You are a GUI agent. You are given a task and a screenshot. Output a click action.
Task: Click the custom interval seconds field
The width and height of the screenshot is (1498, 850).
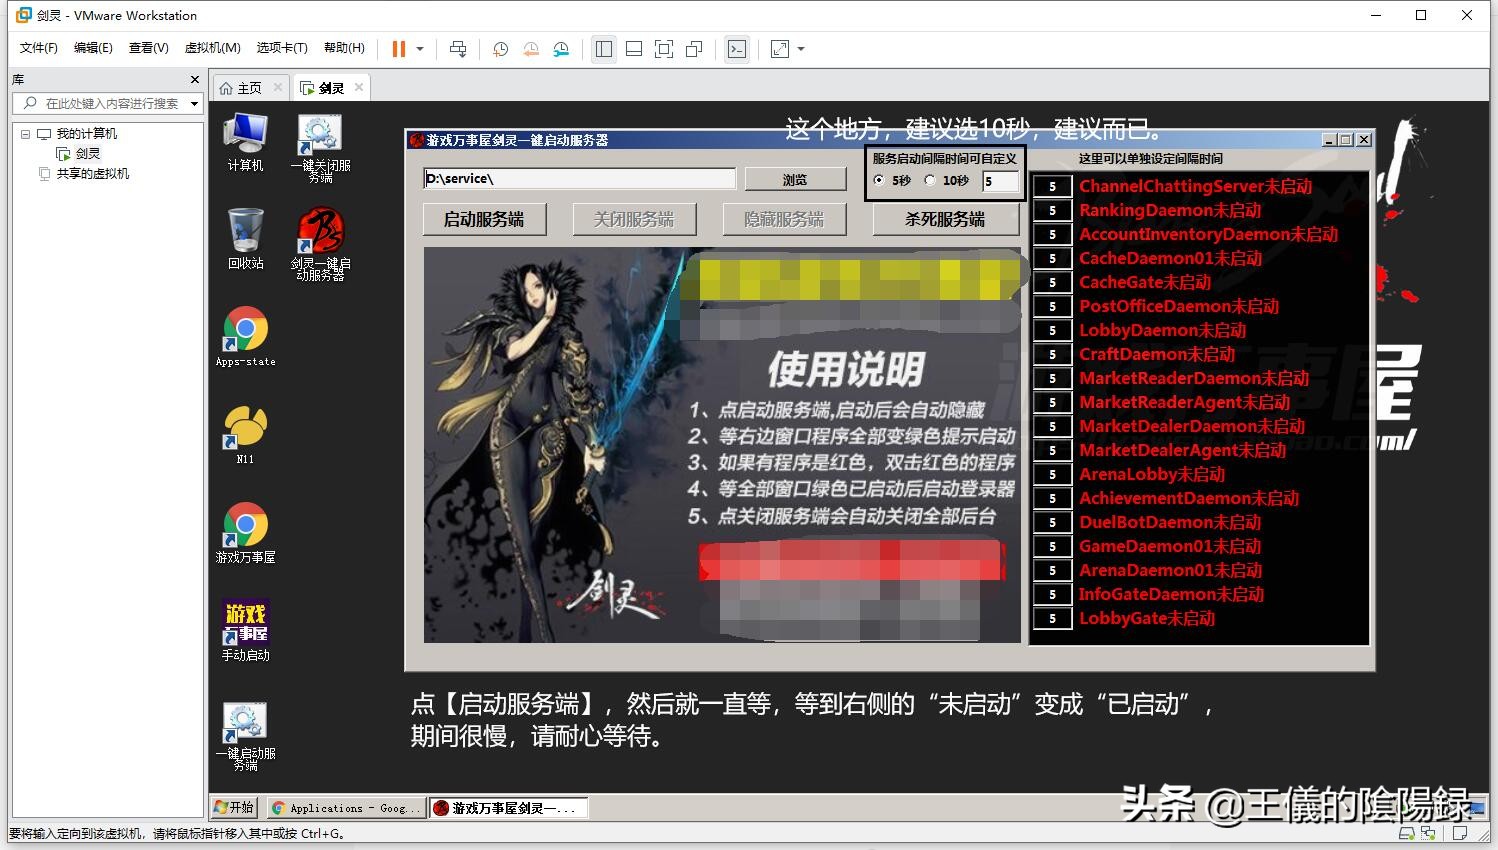point(1000,181)
